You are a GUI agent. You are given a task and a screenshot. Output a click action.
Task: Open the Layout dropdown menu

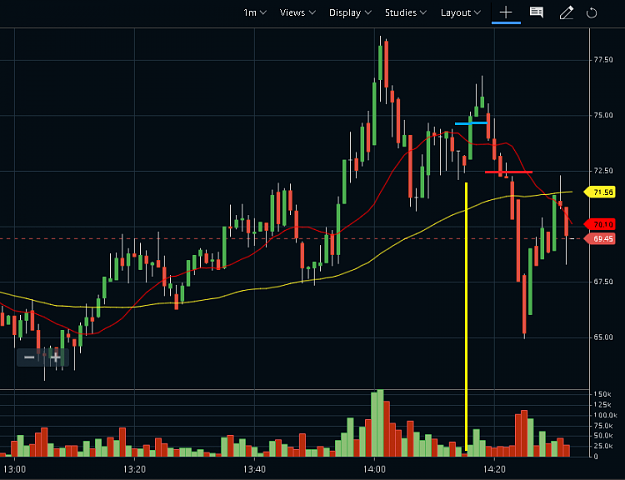(x=461, y=13)
